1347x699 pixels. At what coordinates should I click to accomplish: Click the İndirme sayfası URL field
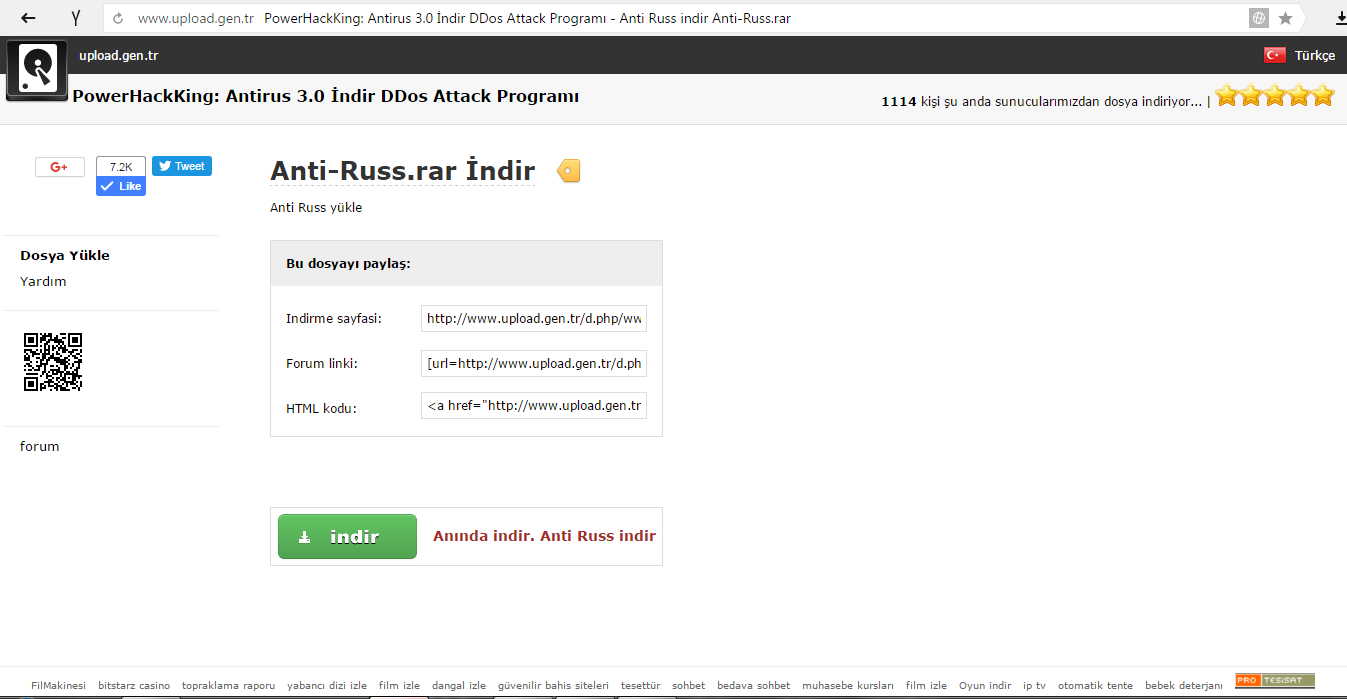click(534, 319)
